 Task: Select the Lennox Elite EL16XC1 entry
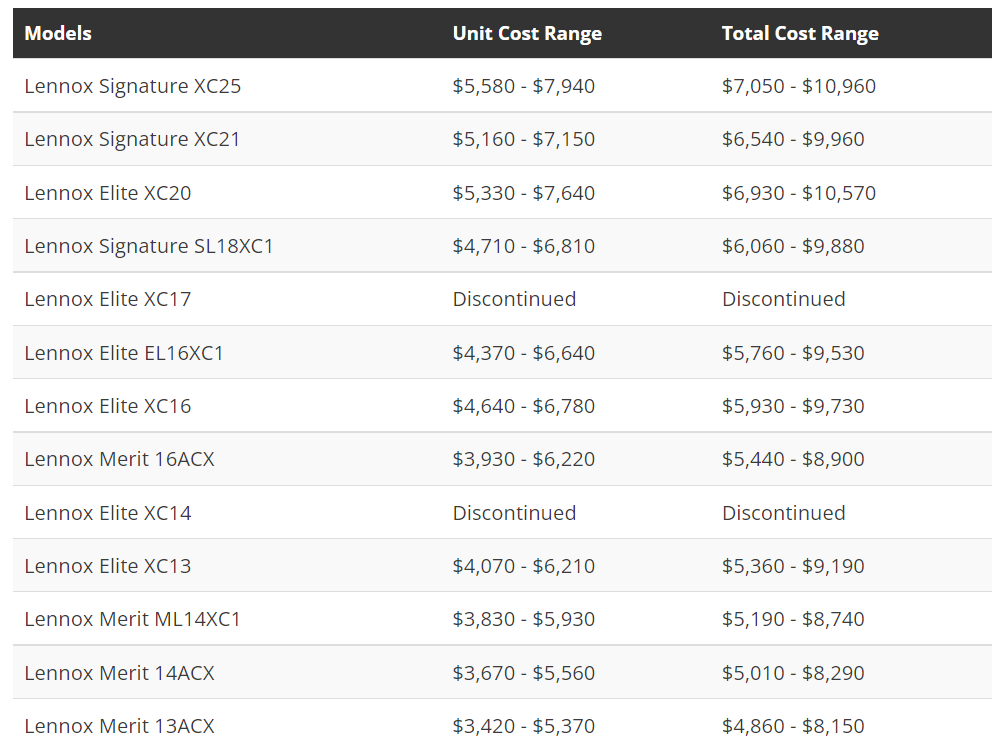click(x=124, y=353)
